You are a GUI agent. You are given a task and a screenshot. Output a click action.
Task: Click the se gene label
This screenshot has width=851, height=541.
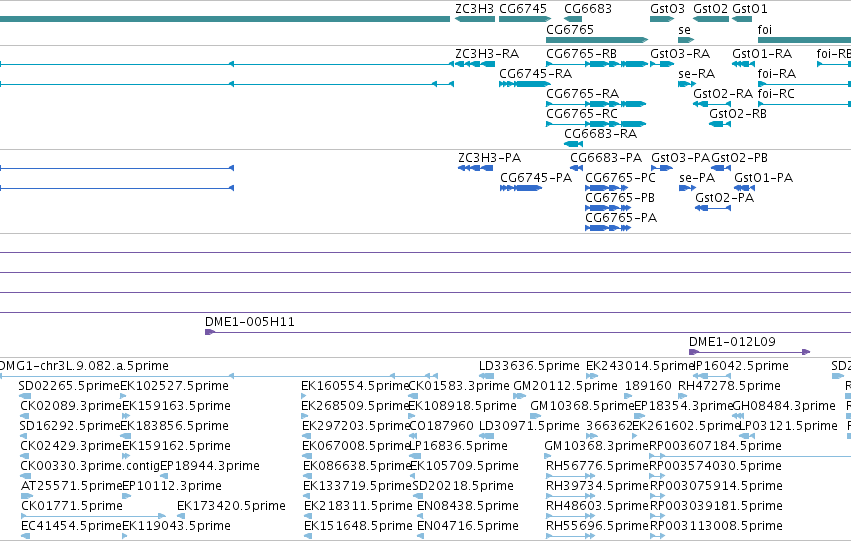click(x=684, y=29)
